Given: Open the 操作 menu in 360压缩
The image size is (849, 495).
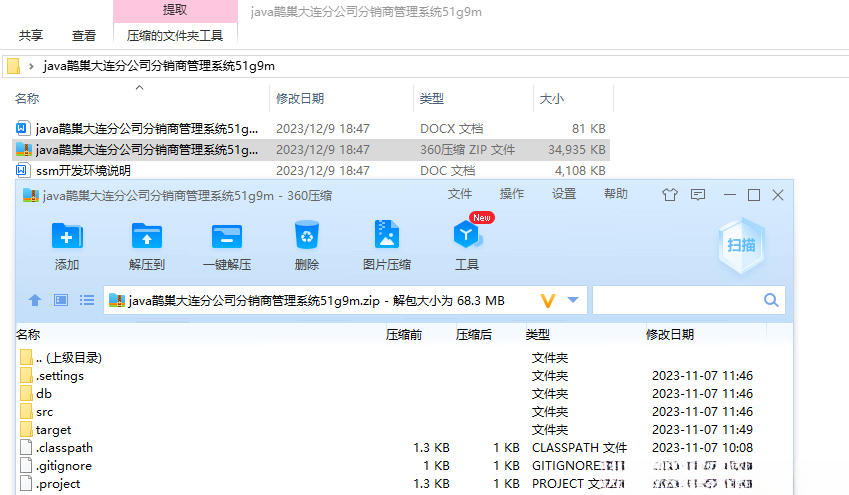Looking at the screenshot, I should pos(512,194).
